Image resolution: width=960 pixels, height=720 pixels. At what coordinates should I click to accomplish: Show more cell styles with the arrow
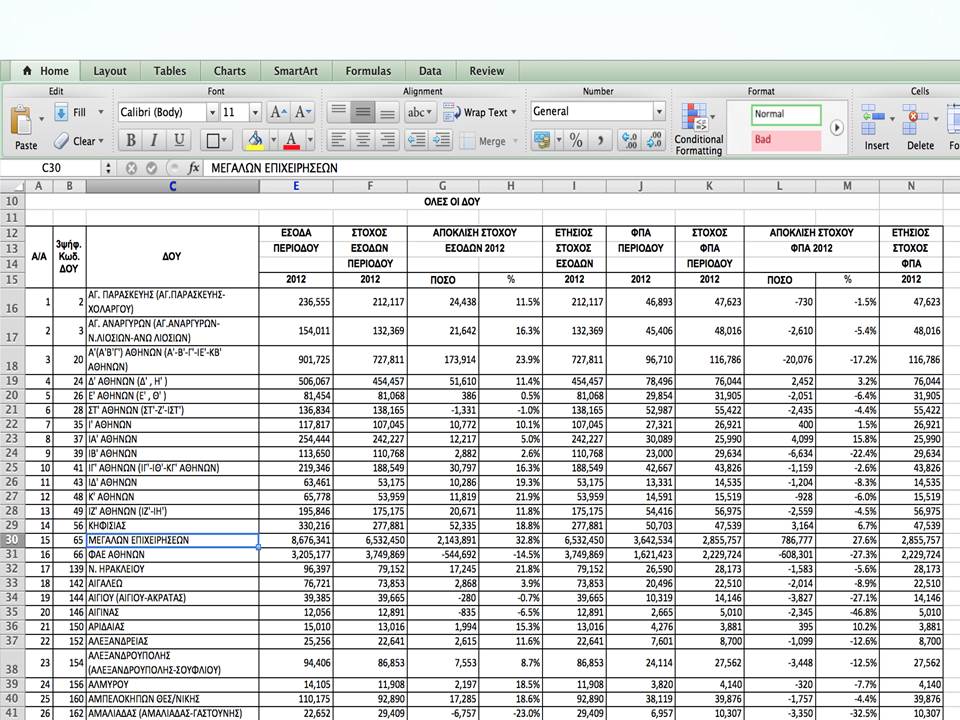(836, 127)
